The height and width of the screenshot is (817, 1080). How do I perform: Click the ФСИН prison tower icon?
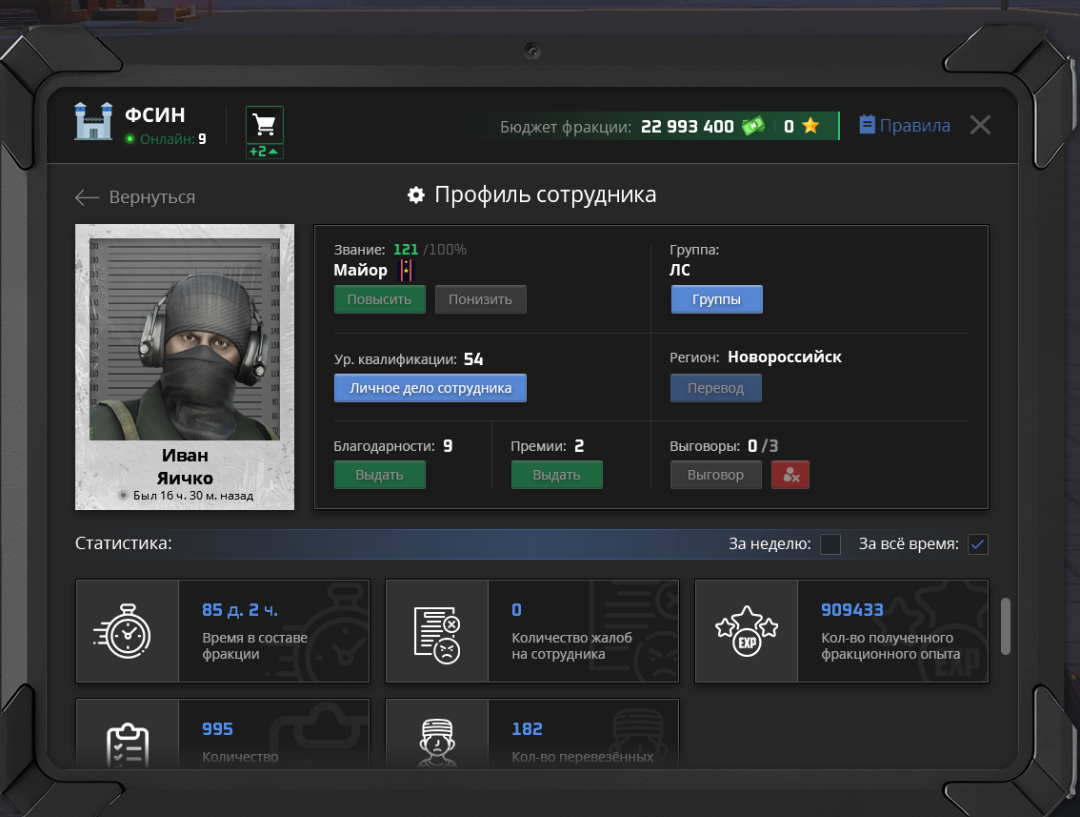pyautogui.click(x=93, y=122)
